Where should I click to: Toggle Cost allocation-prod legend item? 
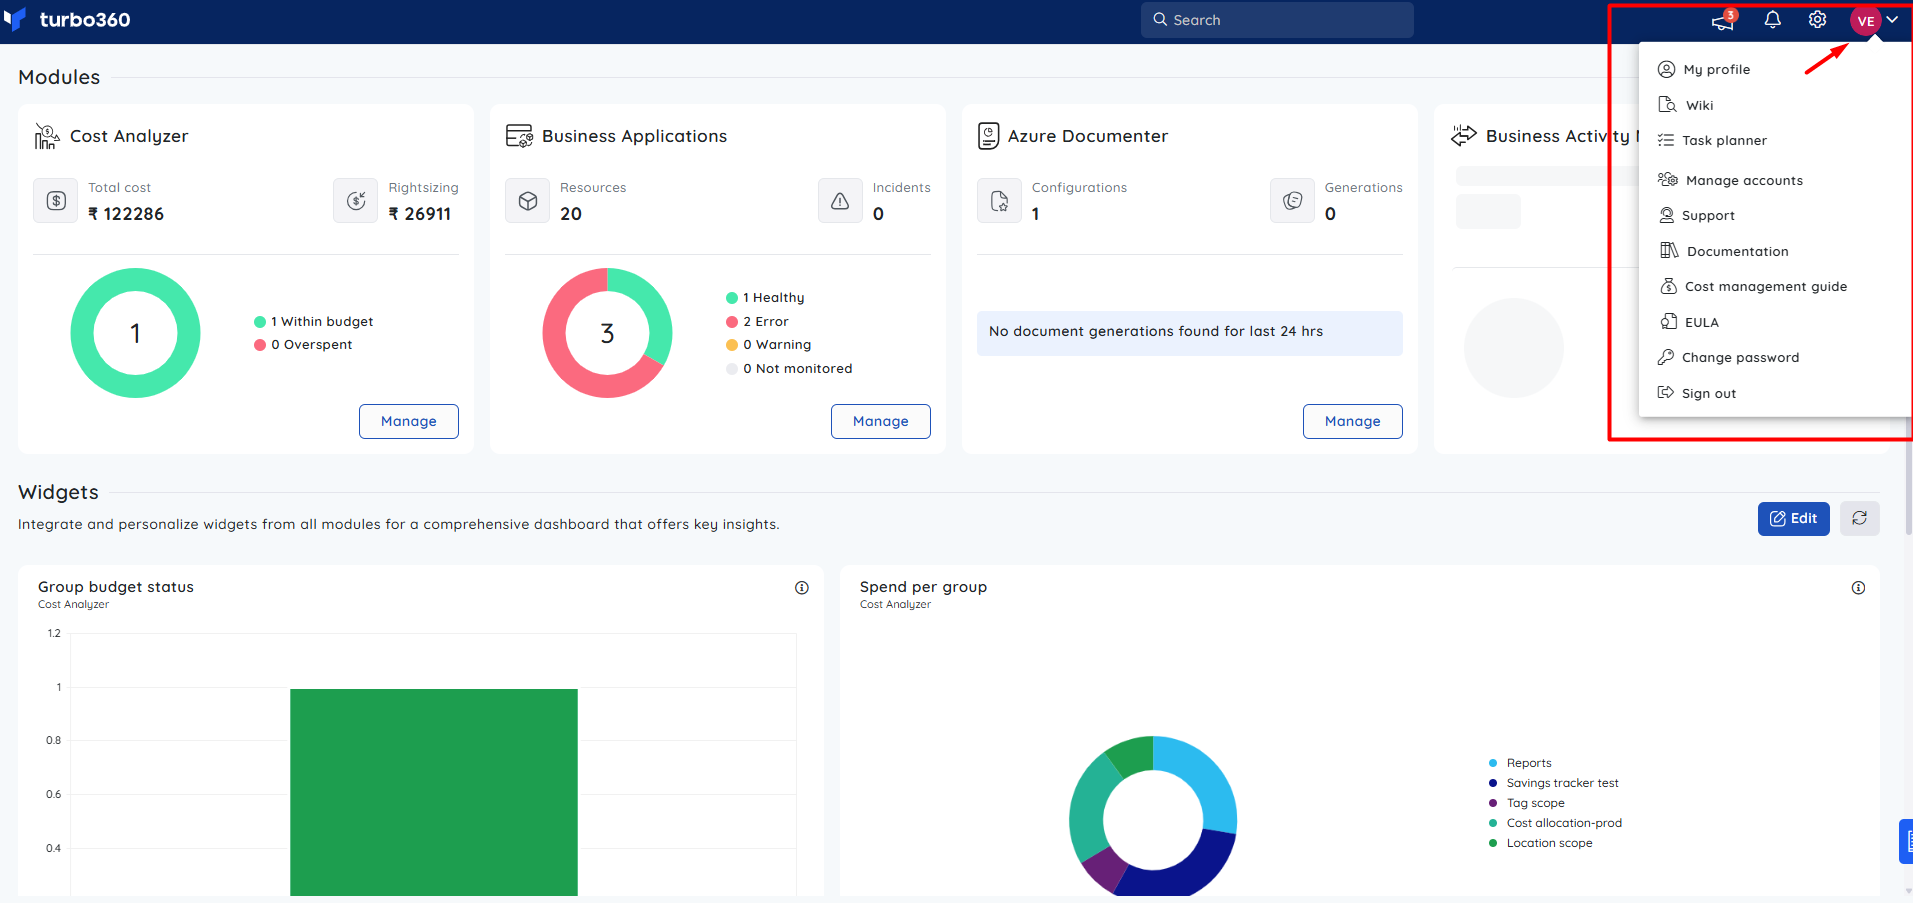tap(1555, 823)
